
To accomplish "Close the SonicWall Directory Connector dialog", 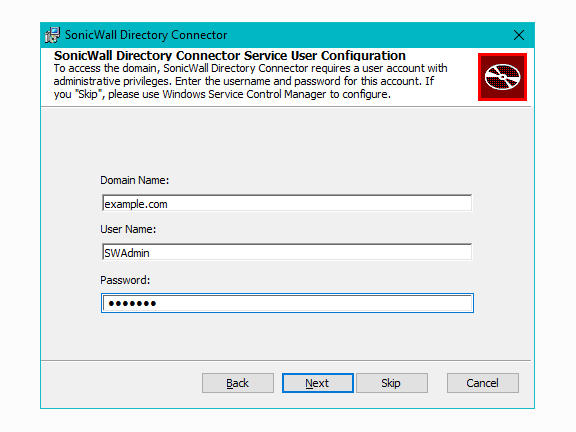I will click(519, 35).
